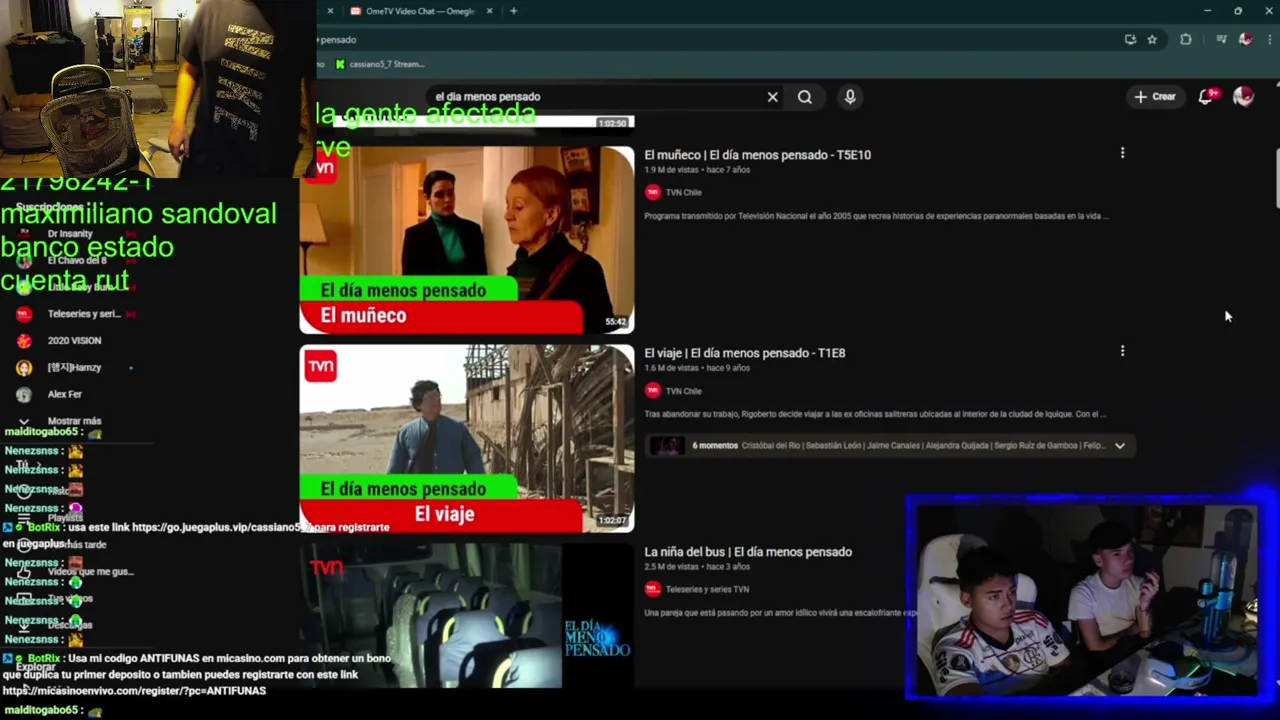This screenshot has height=720, width=1280.
Task: Open title El viaje | El día menos pensado - T1E8
Action: pos(745,353)
